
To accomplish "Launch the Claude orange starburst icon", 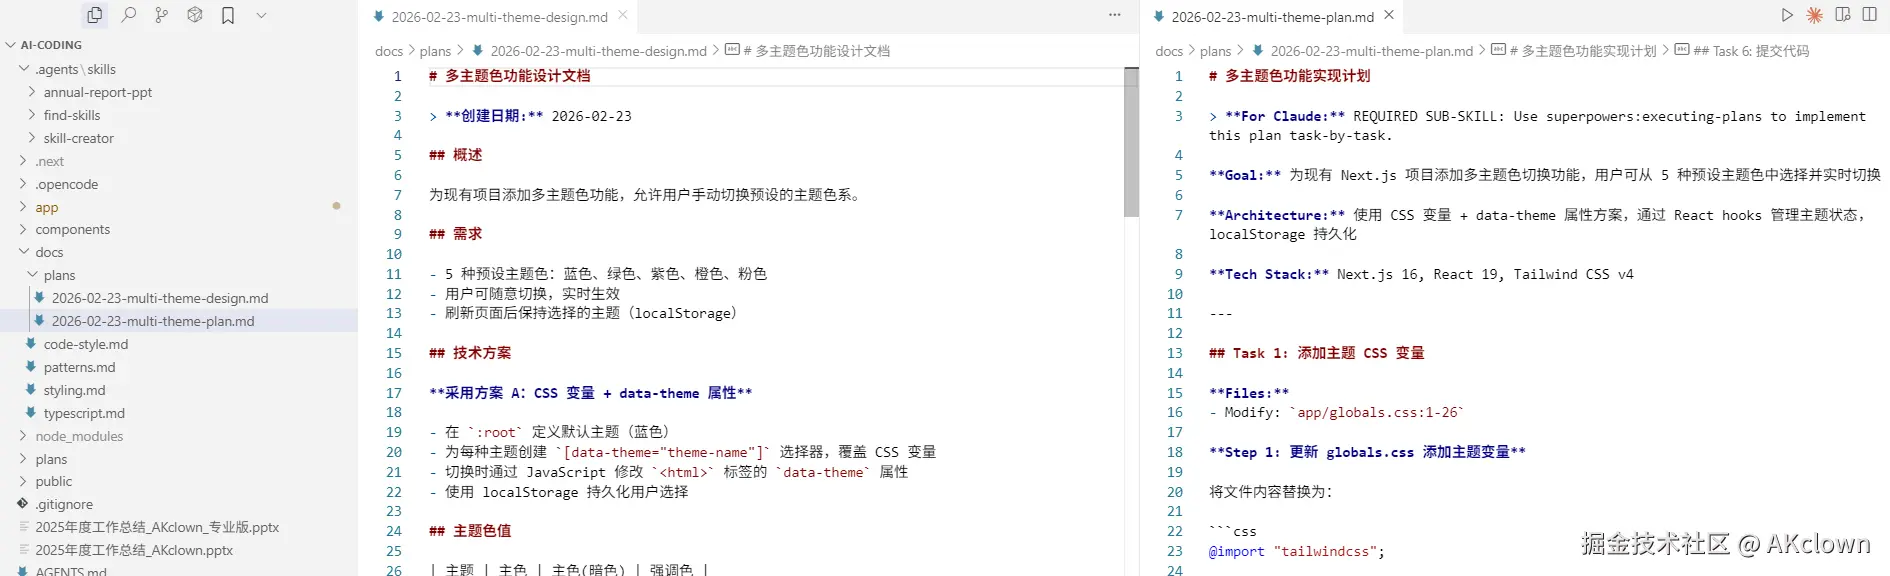I will (1815, 15).
